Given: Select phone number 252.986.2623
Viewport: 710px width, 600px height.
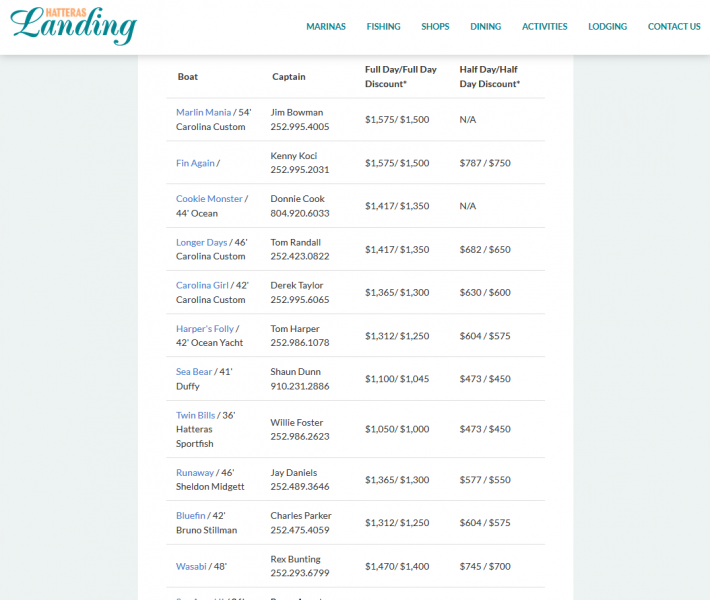Looking at the screenshot, I should coord(300,437).
